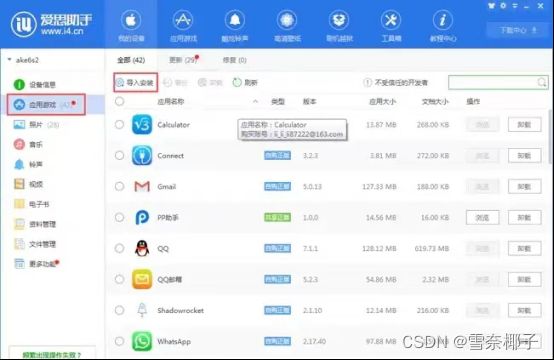Sort by the 应用大小 column header
This screenshot has width=554, height=360.
tap(382, 102)
